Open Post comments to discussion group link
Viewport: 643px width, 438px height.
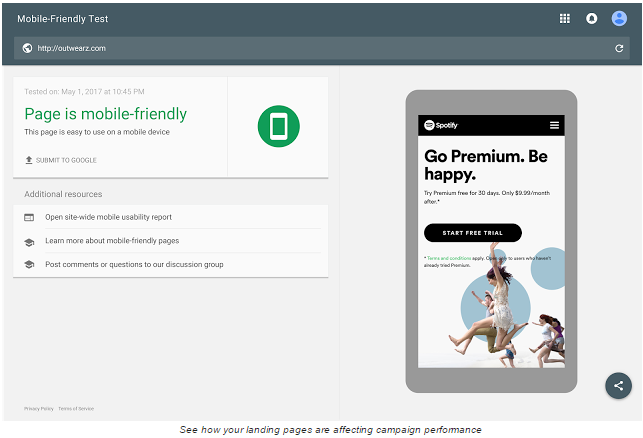coord(134,265)
